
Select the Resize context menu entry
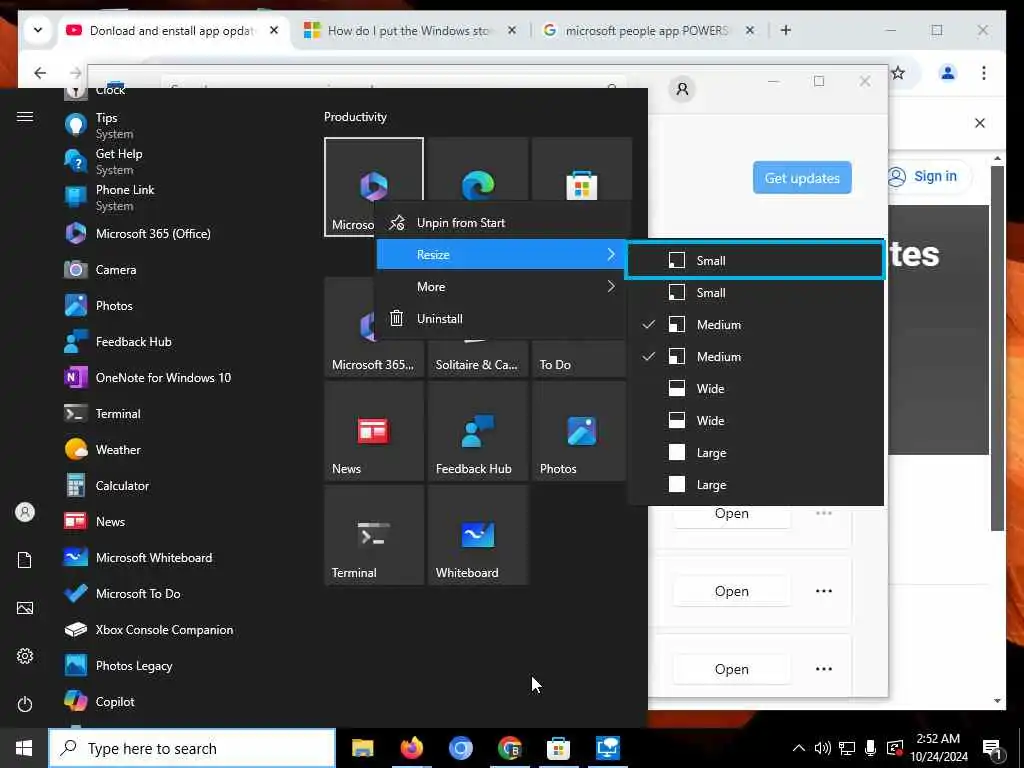[500, 255]
